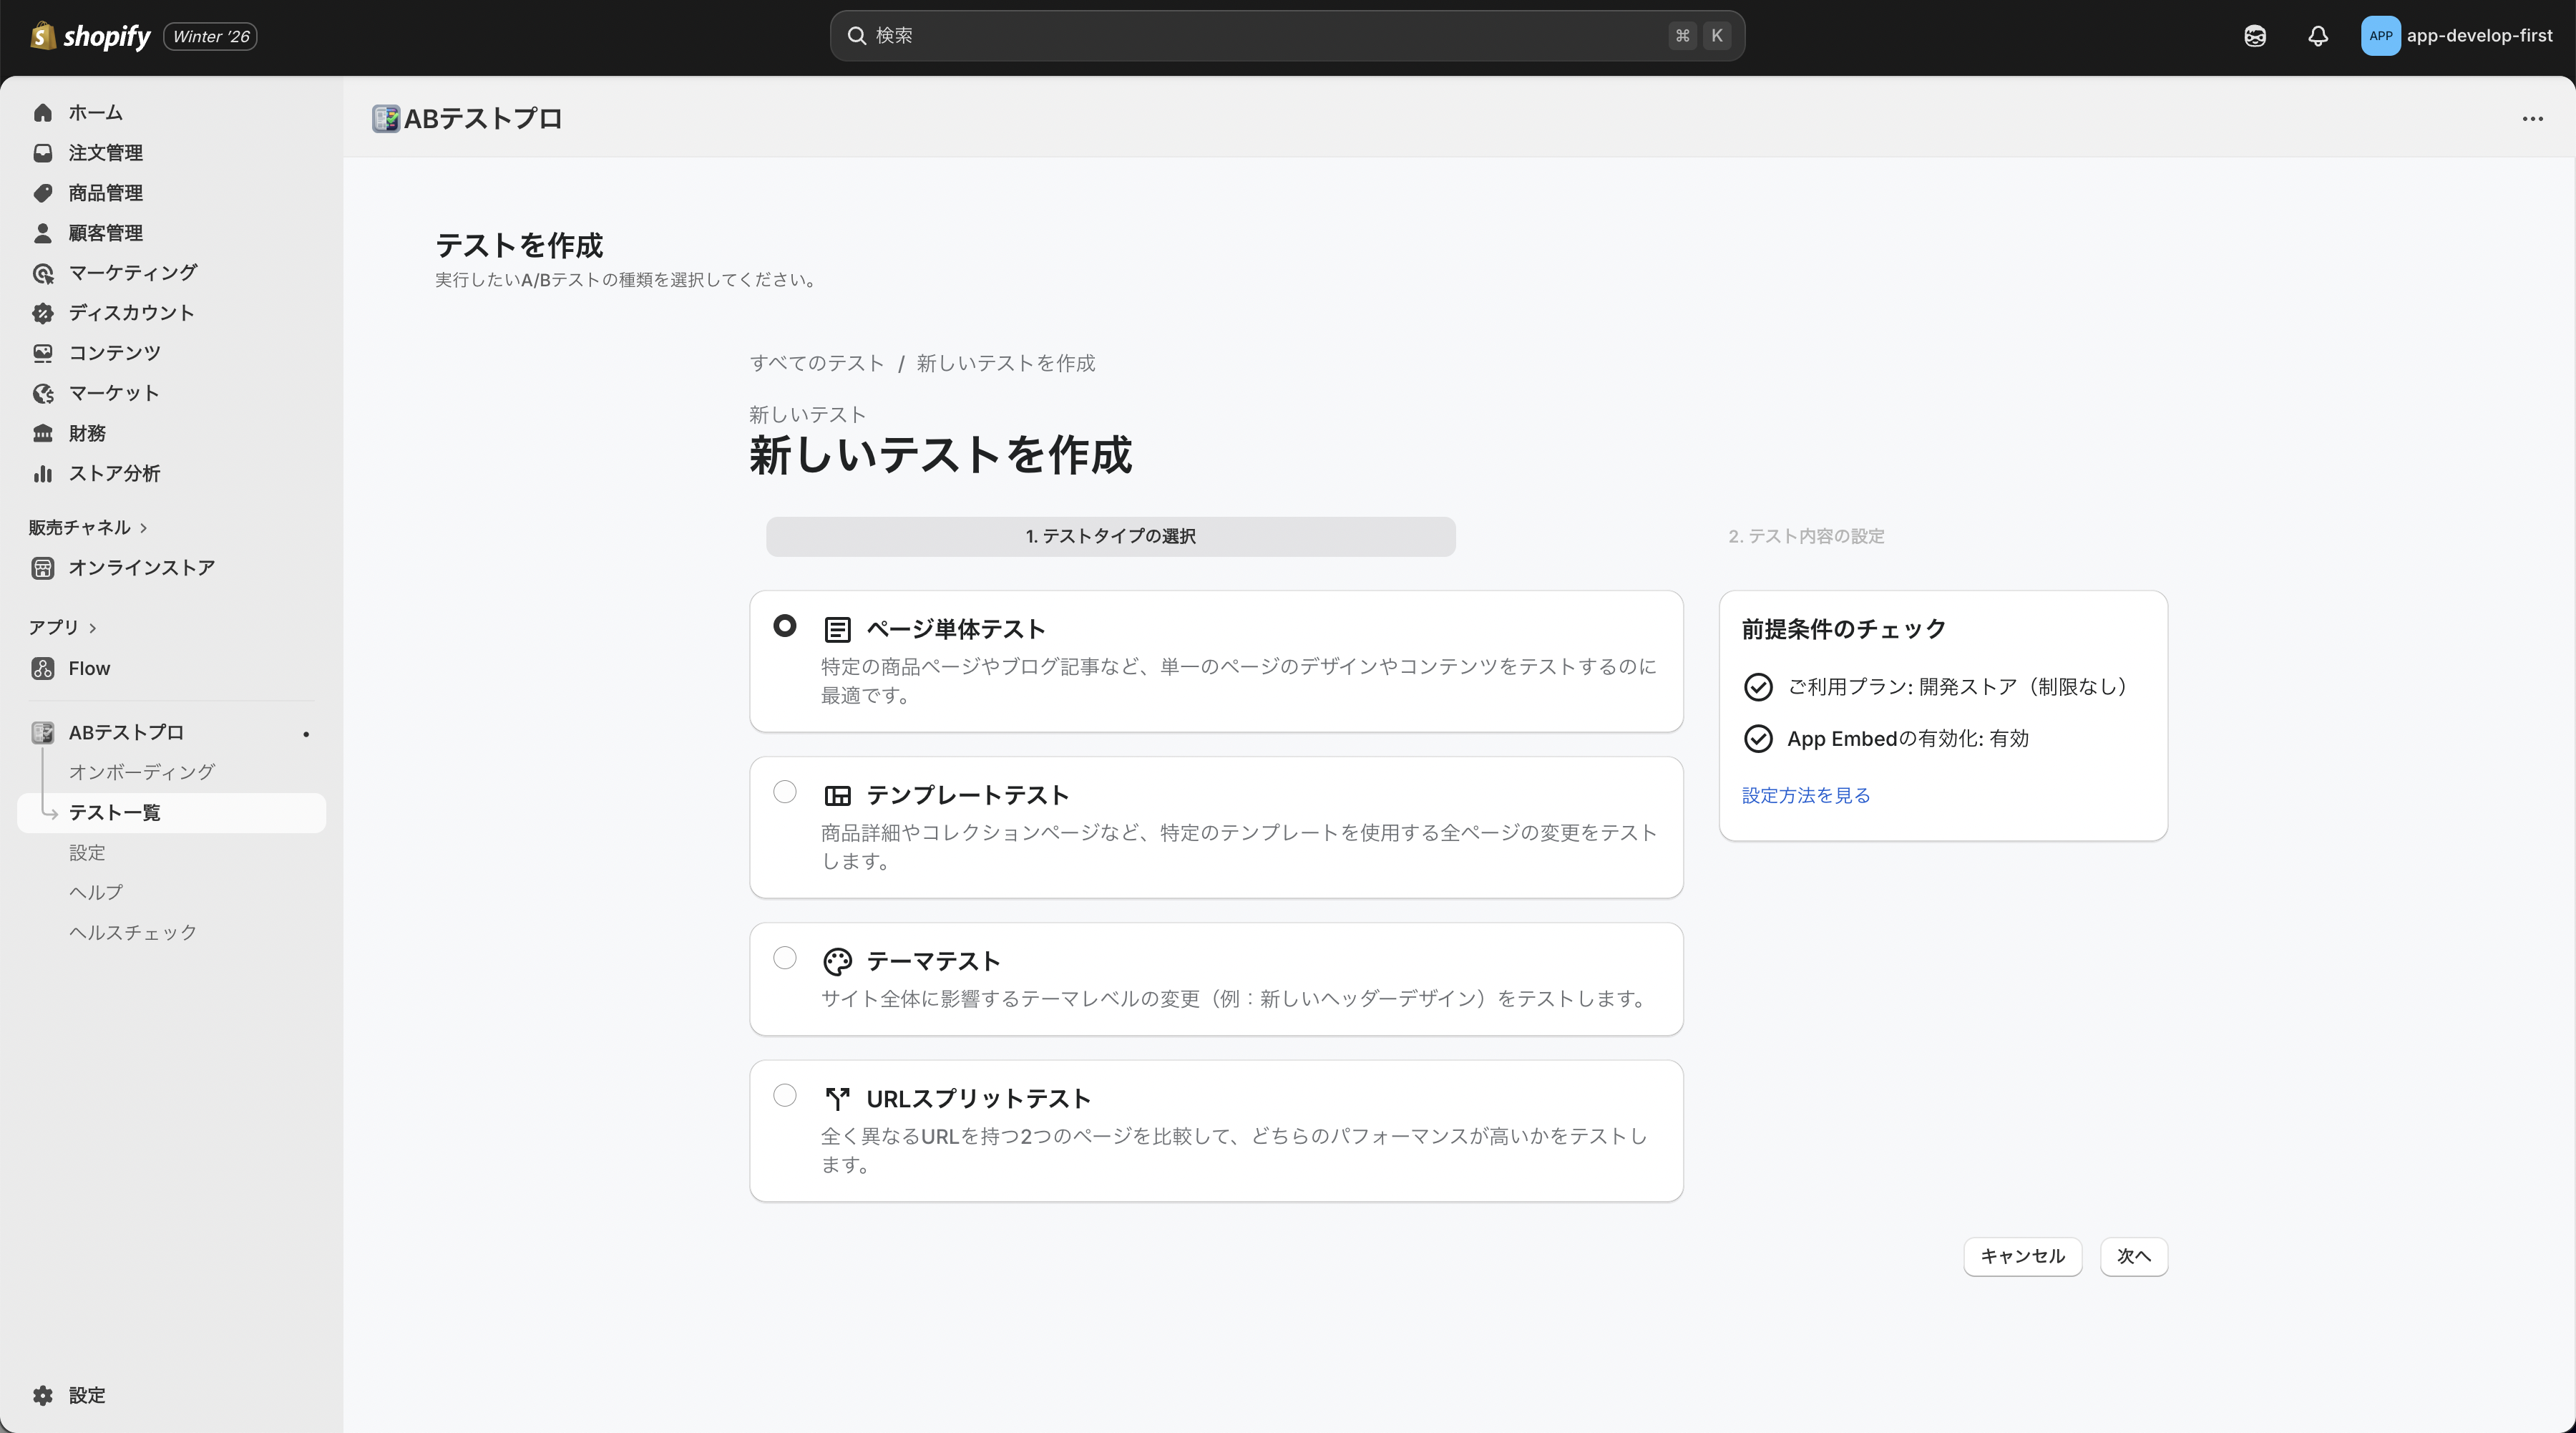Click the オンラインストア storefront icon
This screenshot has height=1433, width=2576.
click(x=42, y=568)
